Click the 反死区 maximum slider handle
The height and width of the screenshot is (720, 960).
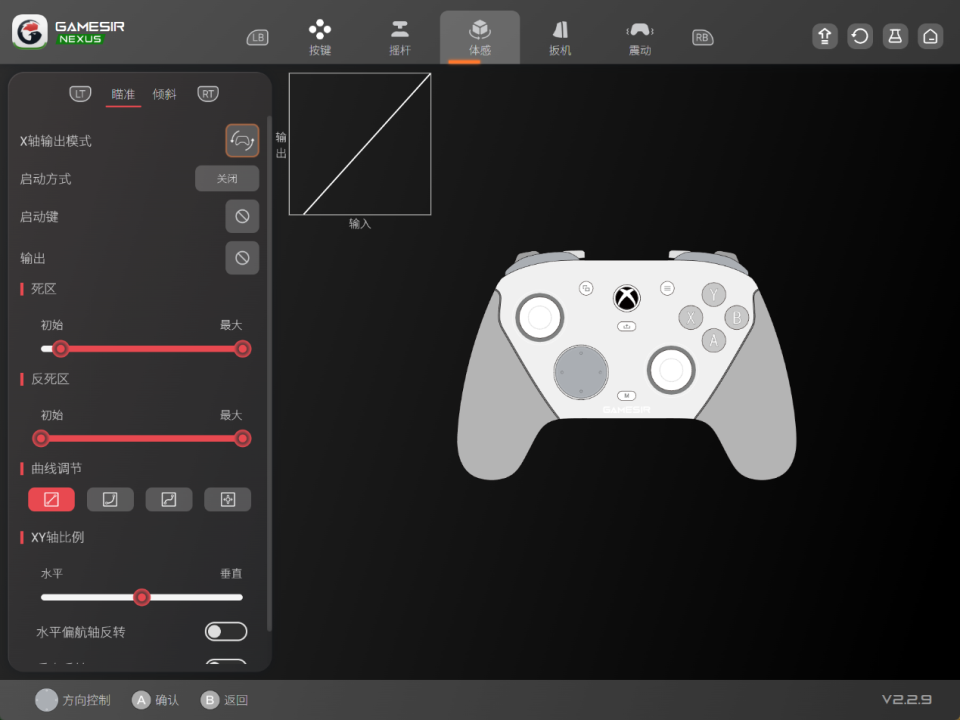pyautogui.click(x=242, y=438)
